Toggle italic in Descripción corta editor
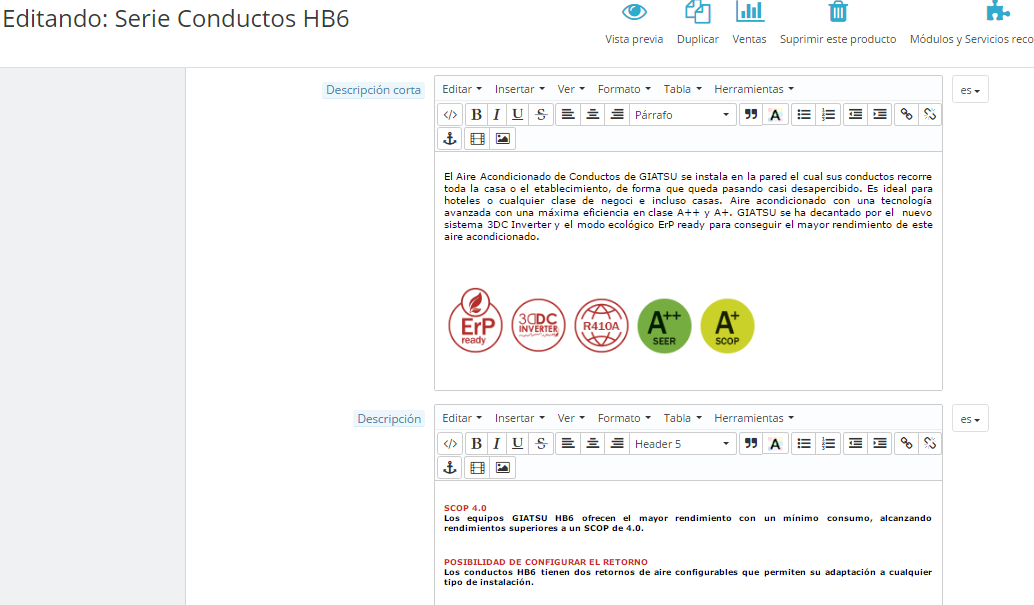Screen dimensions: 1034x605 pyautogui.click(x=497, y=115)
